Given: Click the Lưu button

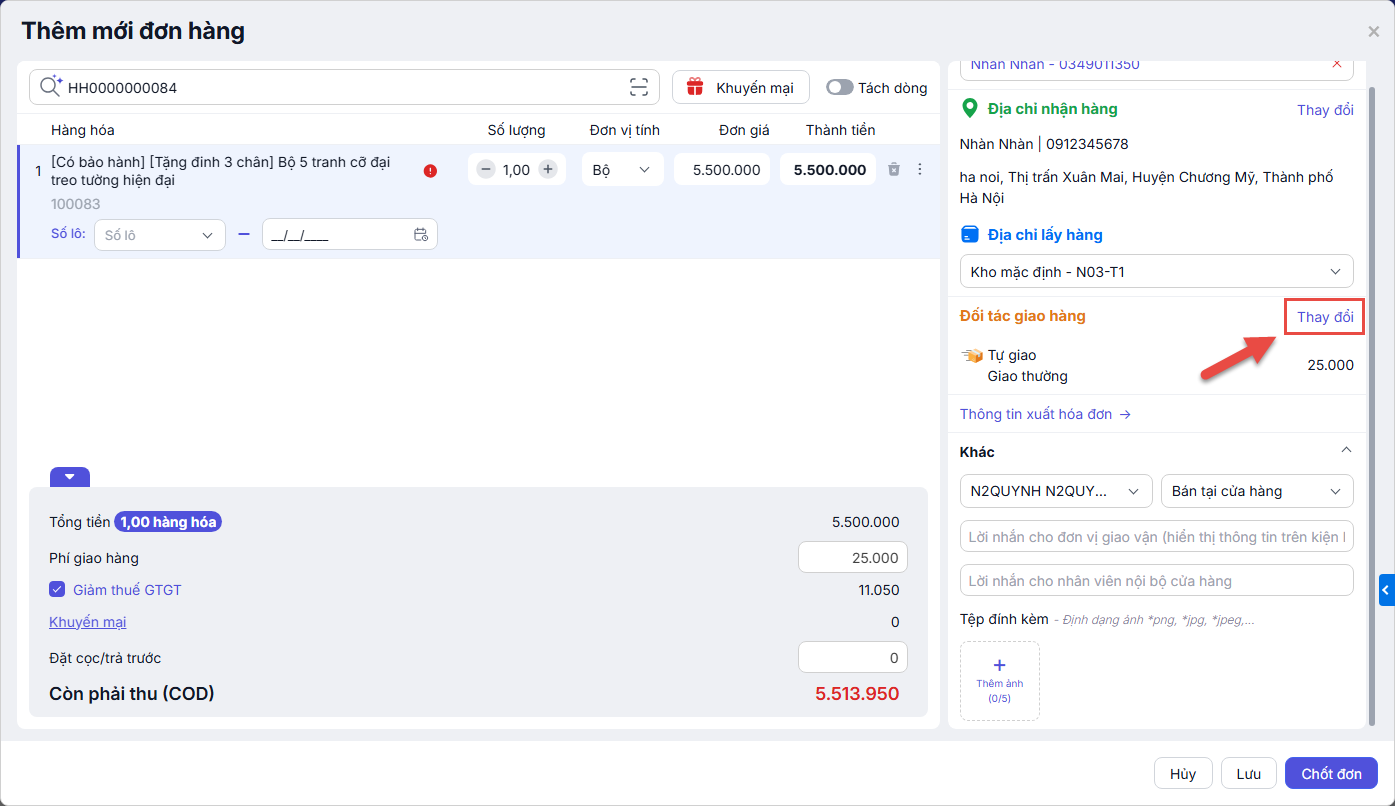Looking at the screenshot, I should [1248, 774].
